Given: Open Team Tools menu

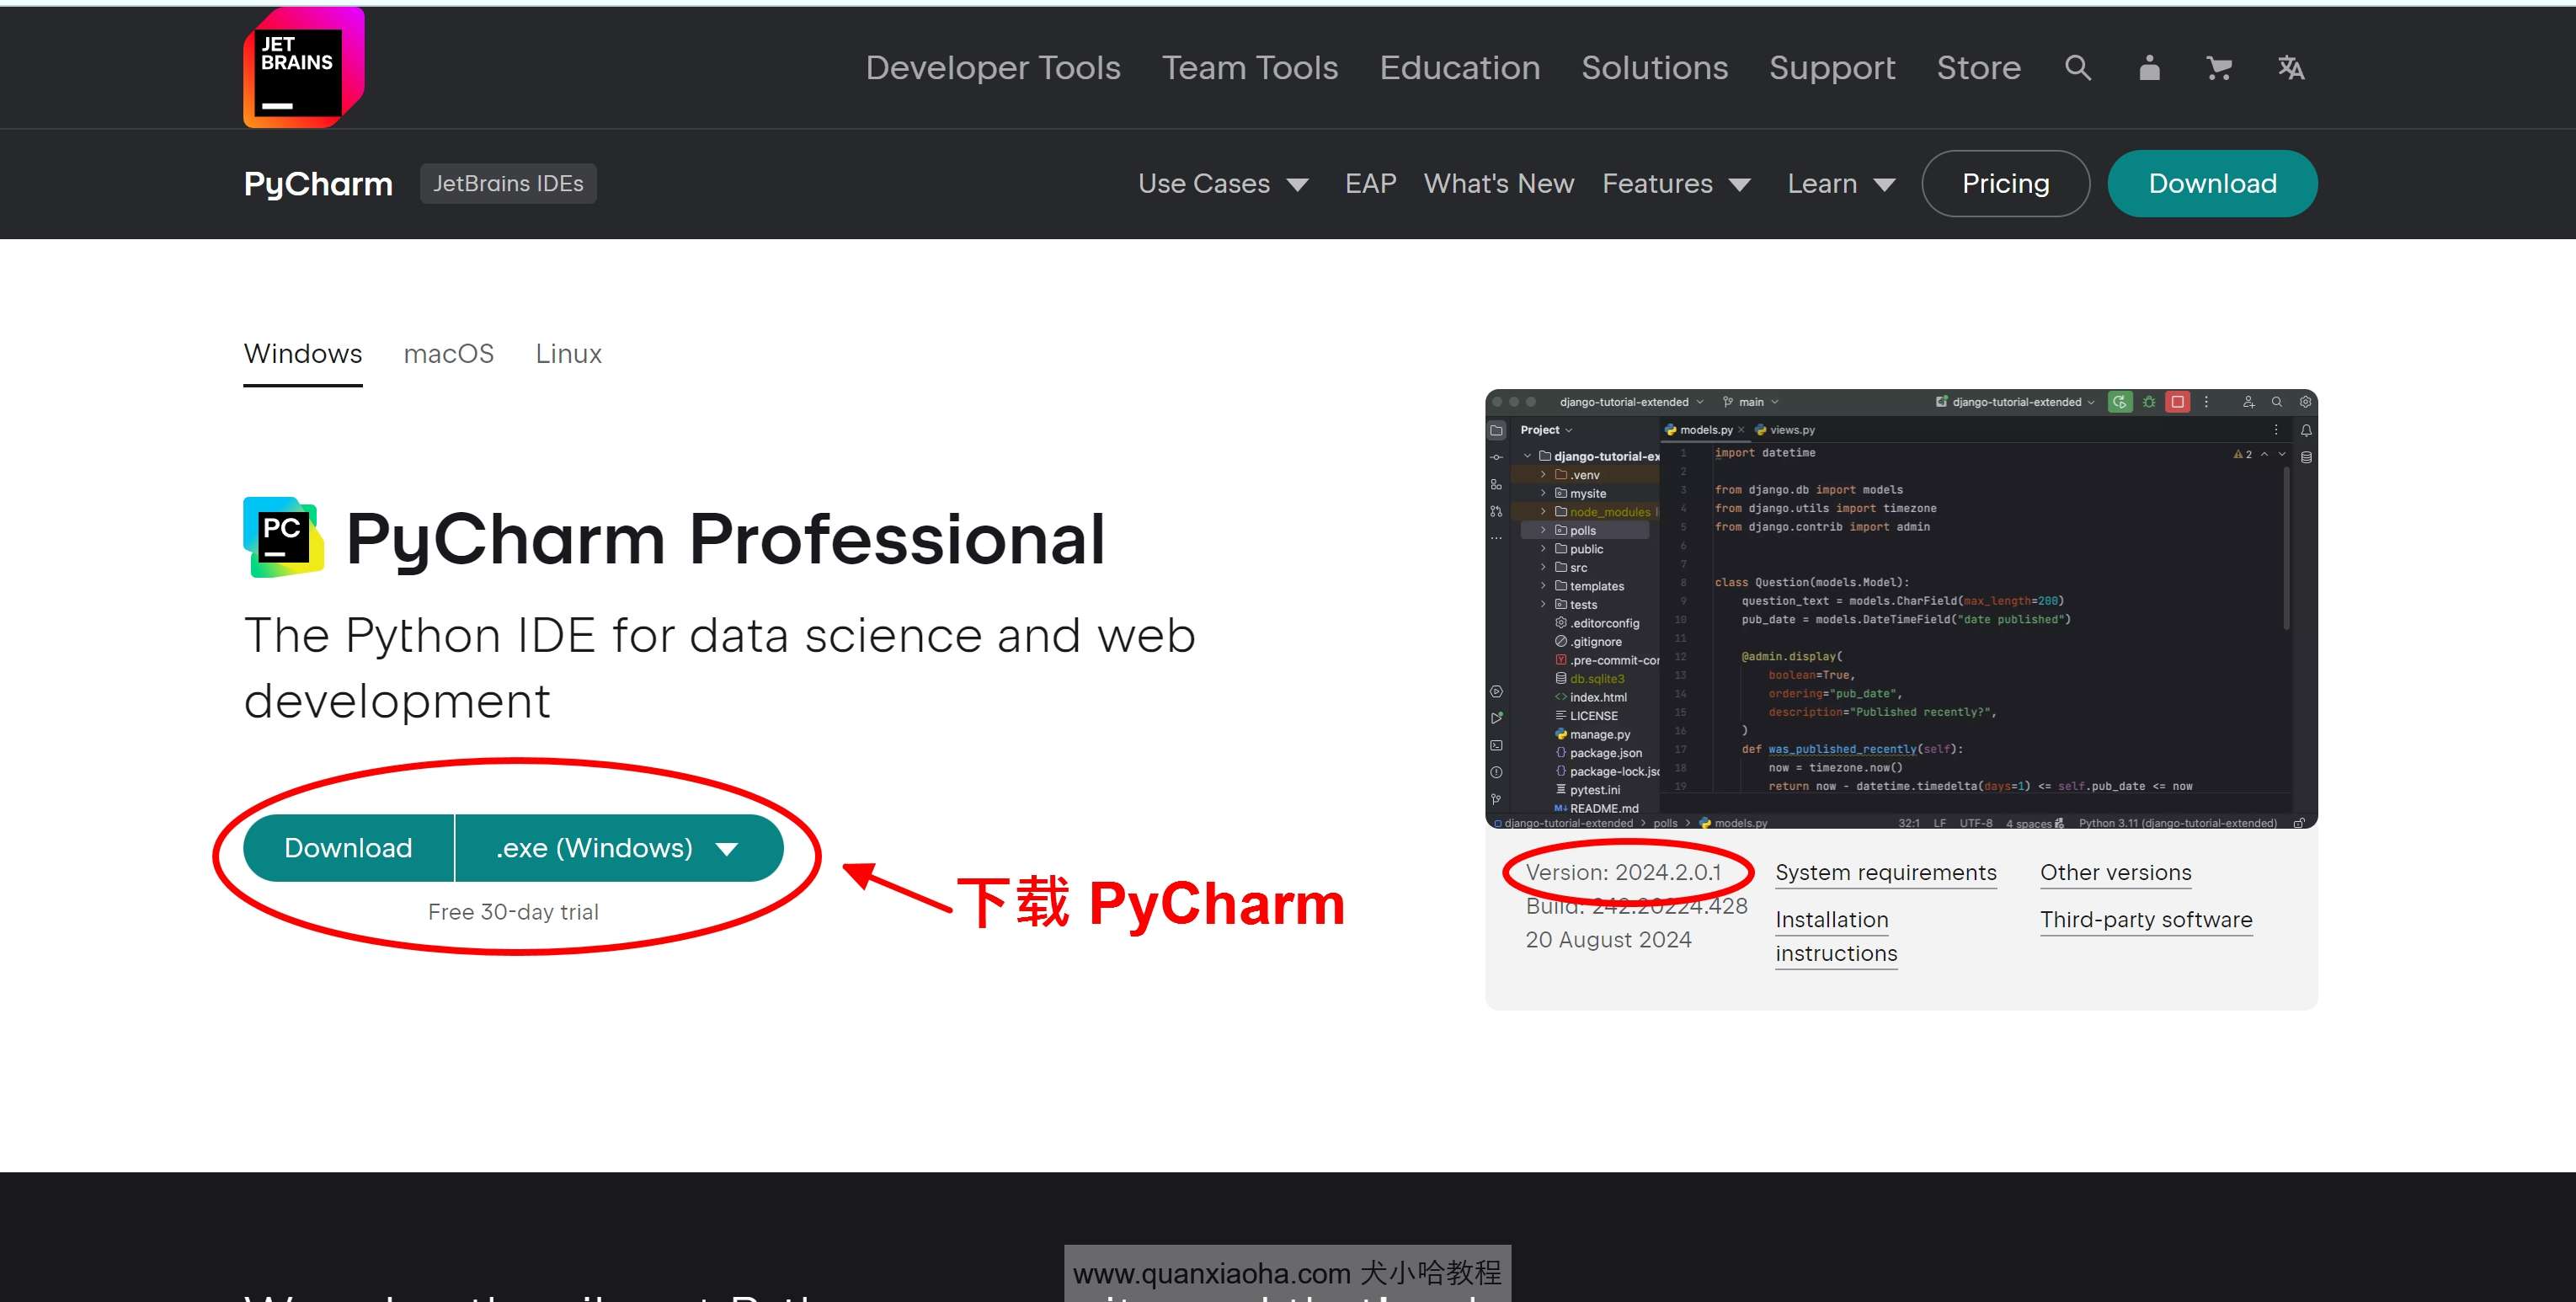Looking at the screenshot, I should [1250, 68].
